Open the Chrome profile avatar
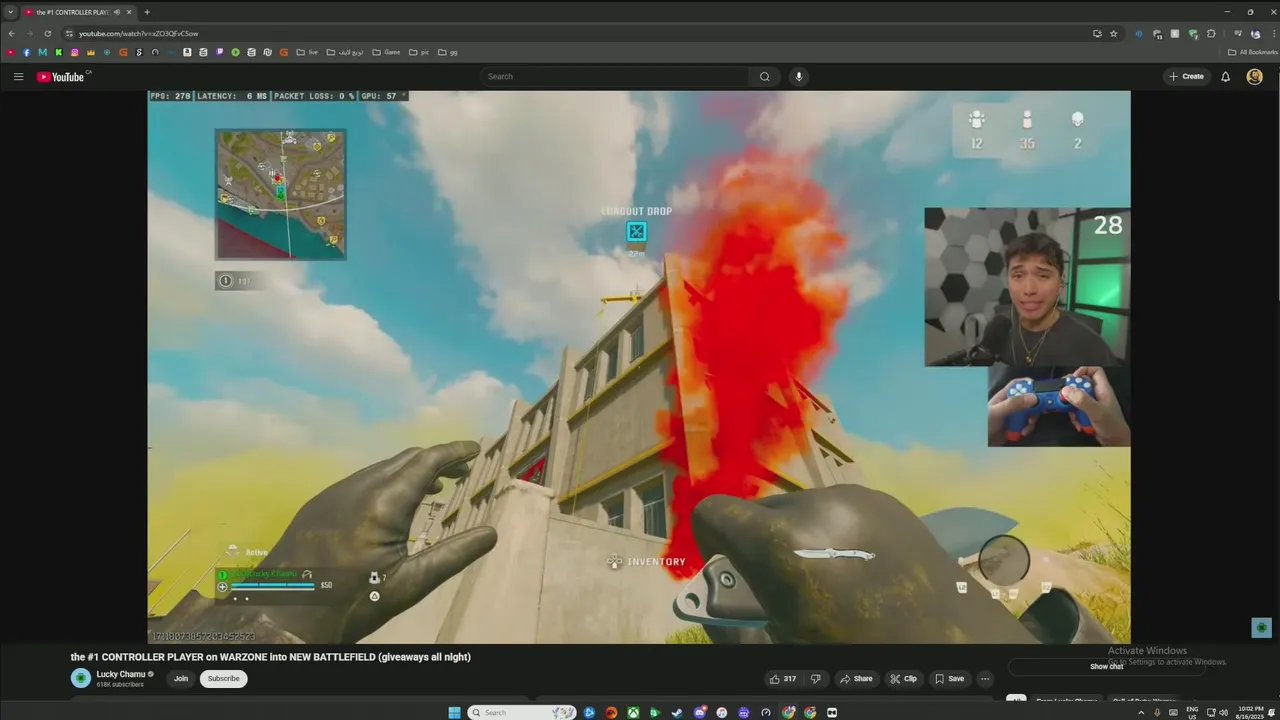This screenshot has width=1280, height=720. [x=1256, y=33]
